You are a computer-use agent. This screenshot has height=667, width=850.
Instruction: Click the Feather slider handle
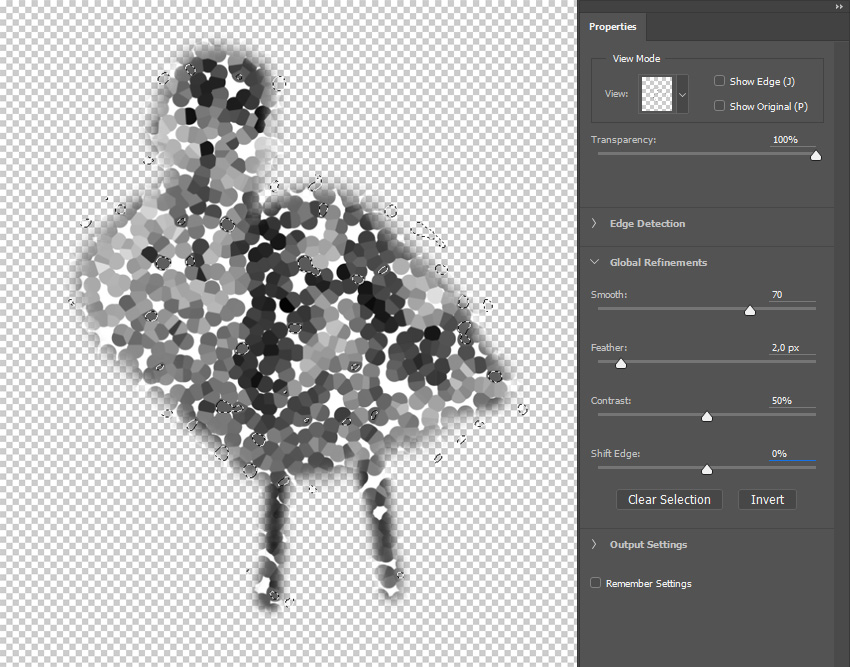[620, 364]
